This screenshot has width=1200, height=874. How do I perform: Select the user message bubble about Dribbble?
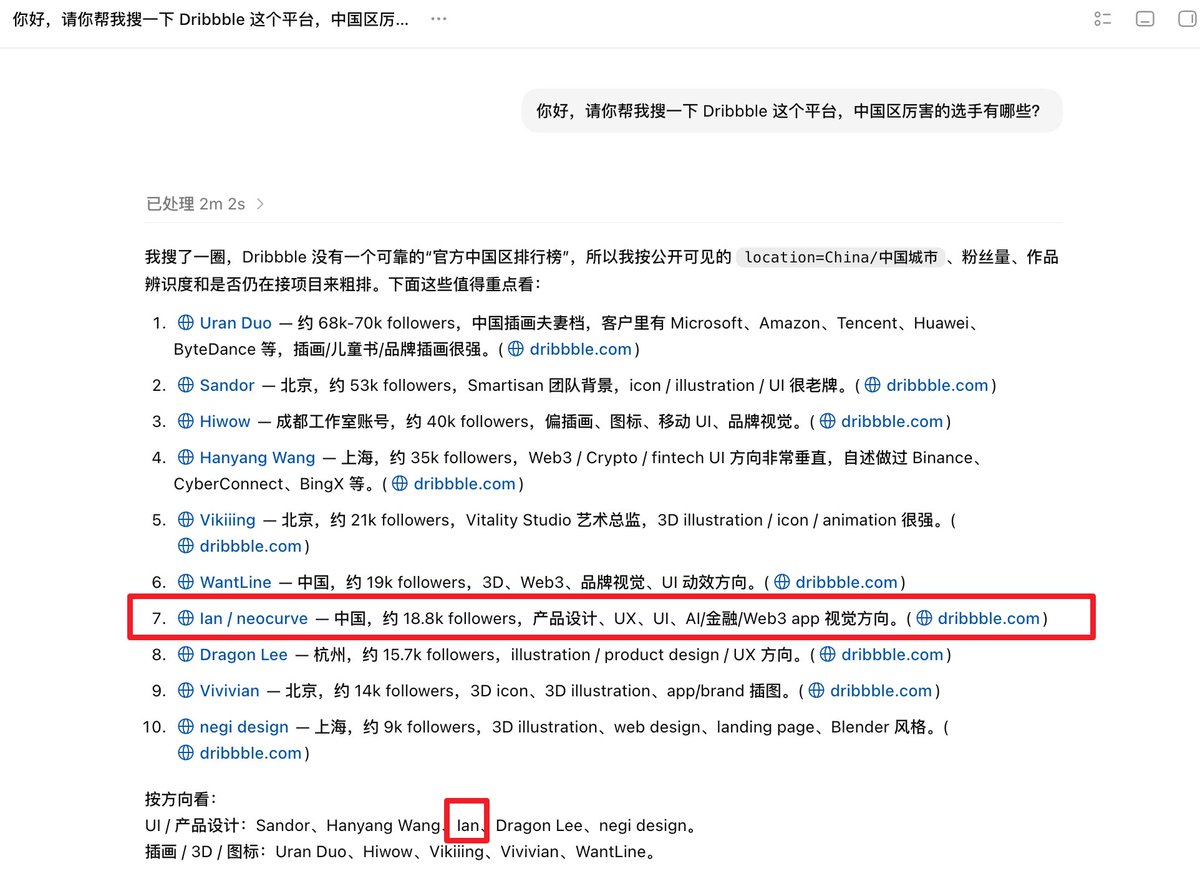791,111
